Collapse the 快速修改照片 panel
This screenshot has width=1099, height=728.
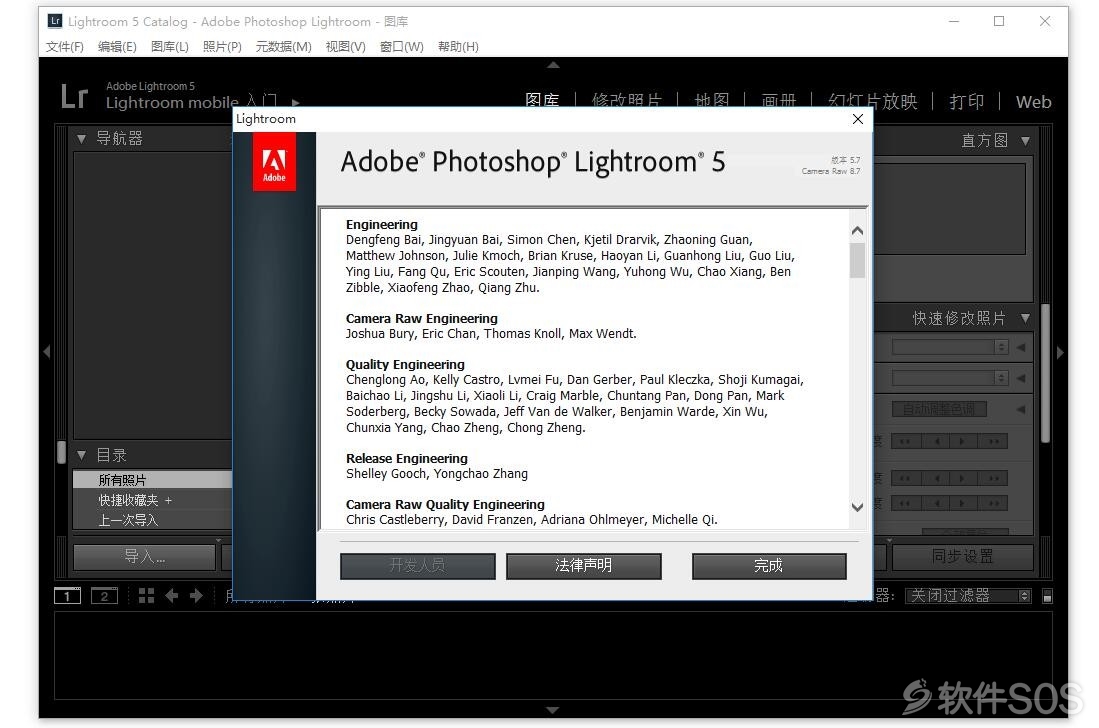[1025, 318]
